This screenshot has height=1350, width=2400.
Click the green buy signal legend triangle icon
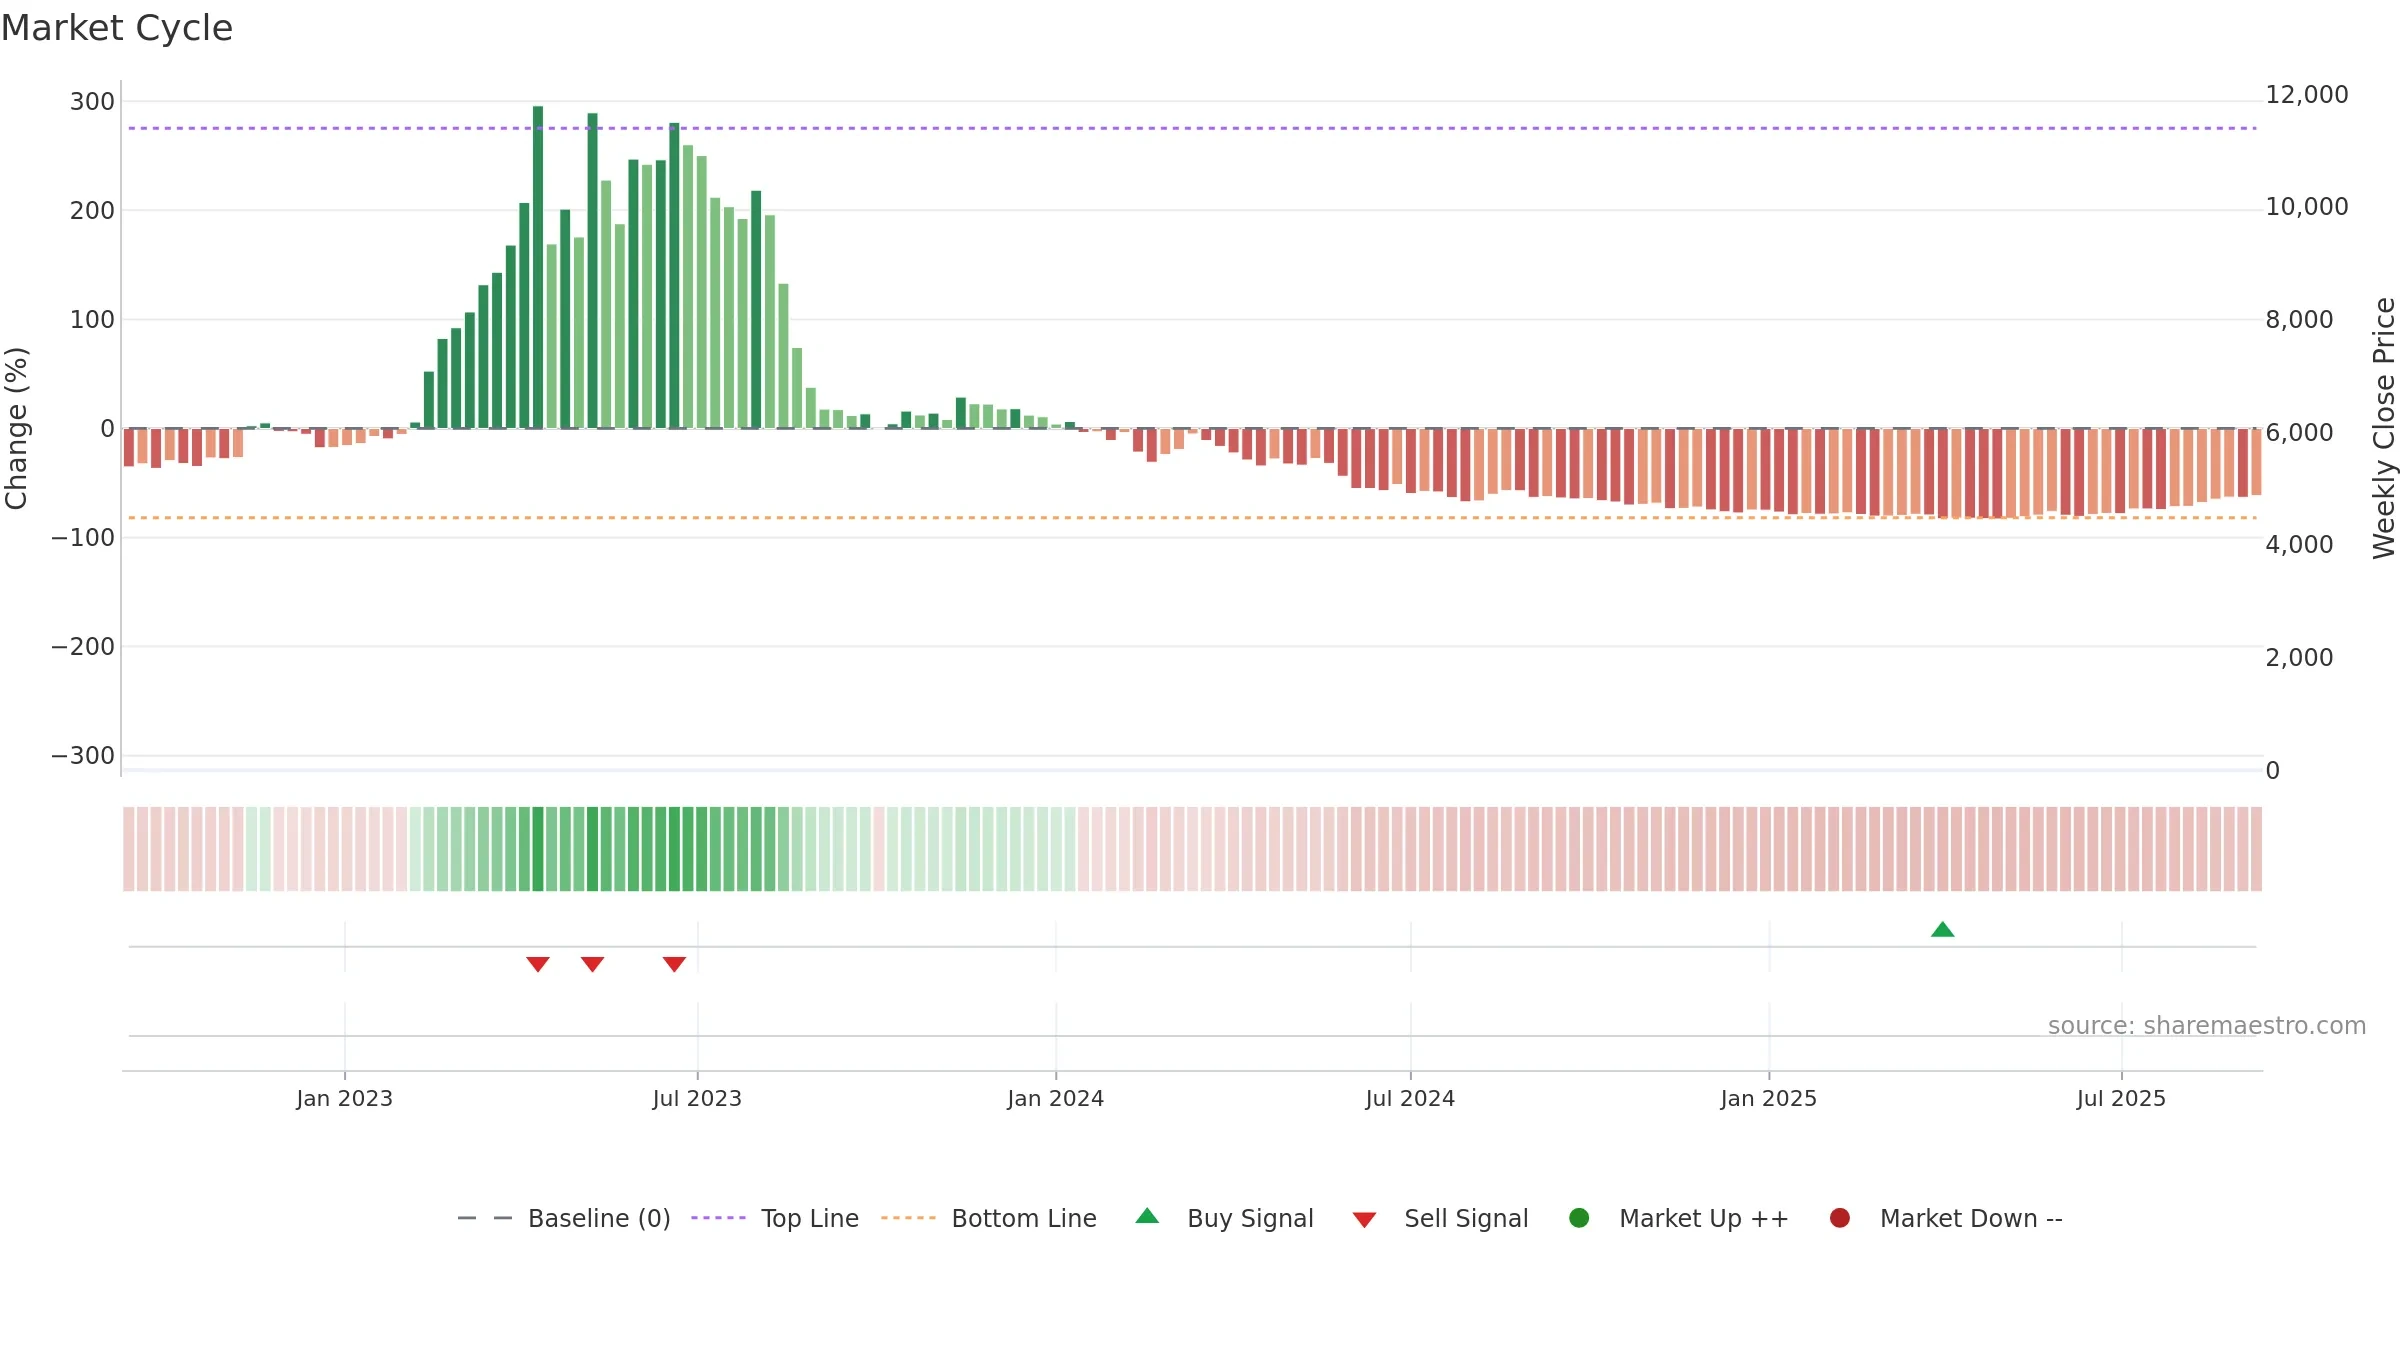click(x=1147, y=1216)
